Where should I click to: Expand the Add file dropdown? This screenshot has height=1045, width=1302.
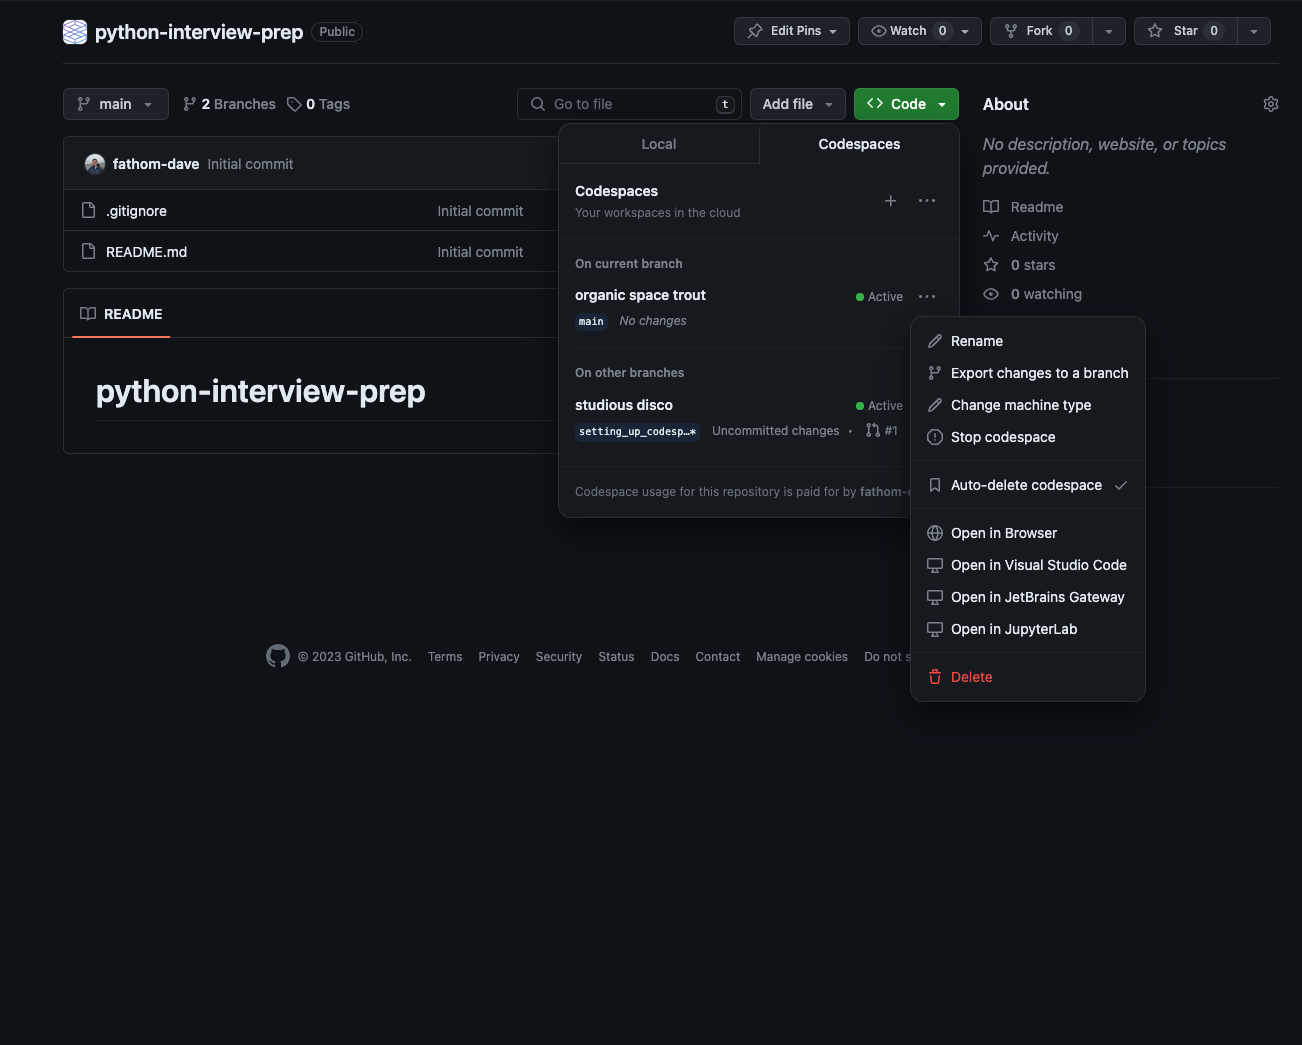tap(797, 104)
